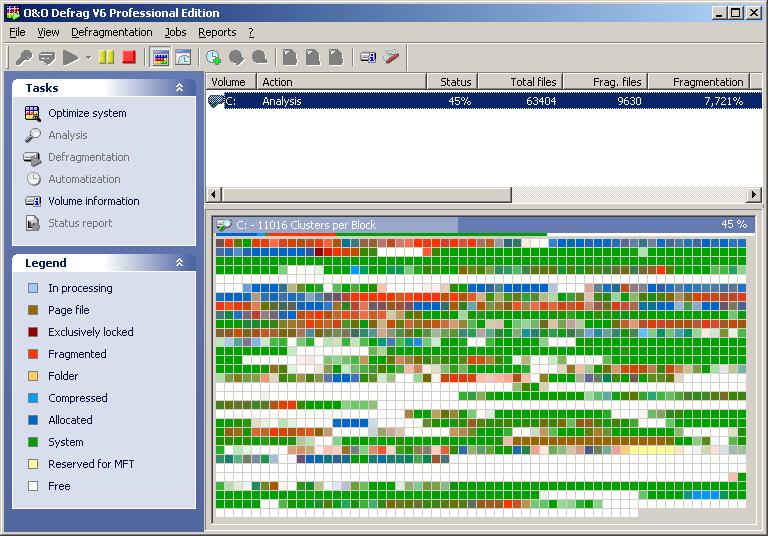Click Optimize system in Tasks
768x536 pixels.
pyautogui.click(x=87, y=113)
